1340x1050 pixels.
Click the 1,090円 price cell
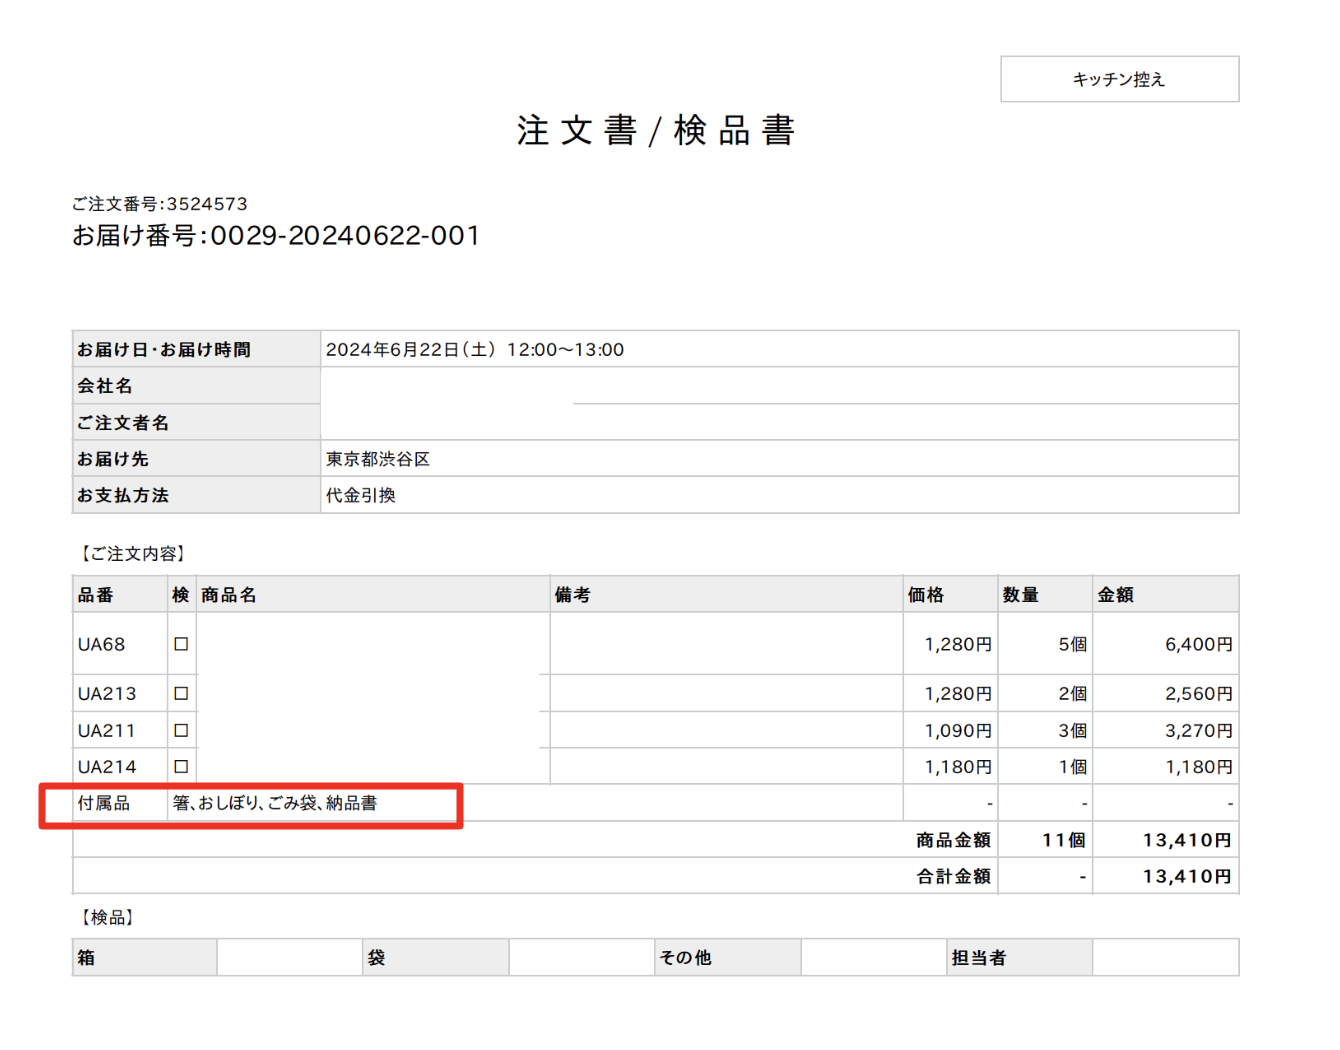[x=951, y=730]
